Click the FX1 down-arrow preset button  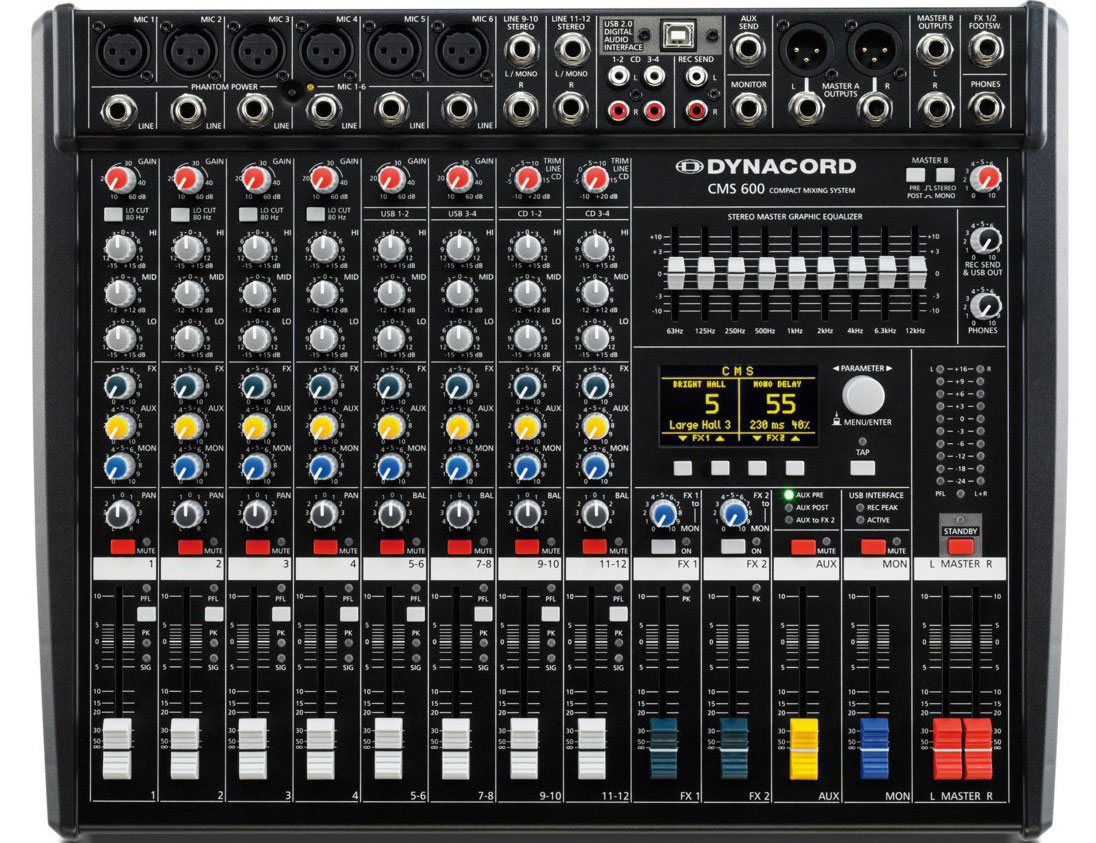click(683, 468)
